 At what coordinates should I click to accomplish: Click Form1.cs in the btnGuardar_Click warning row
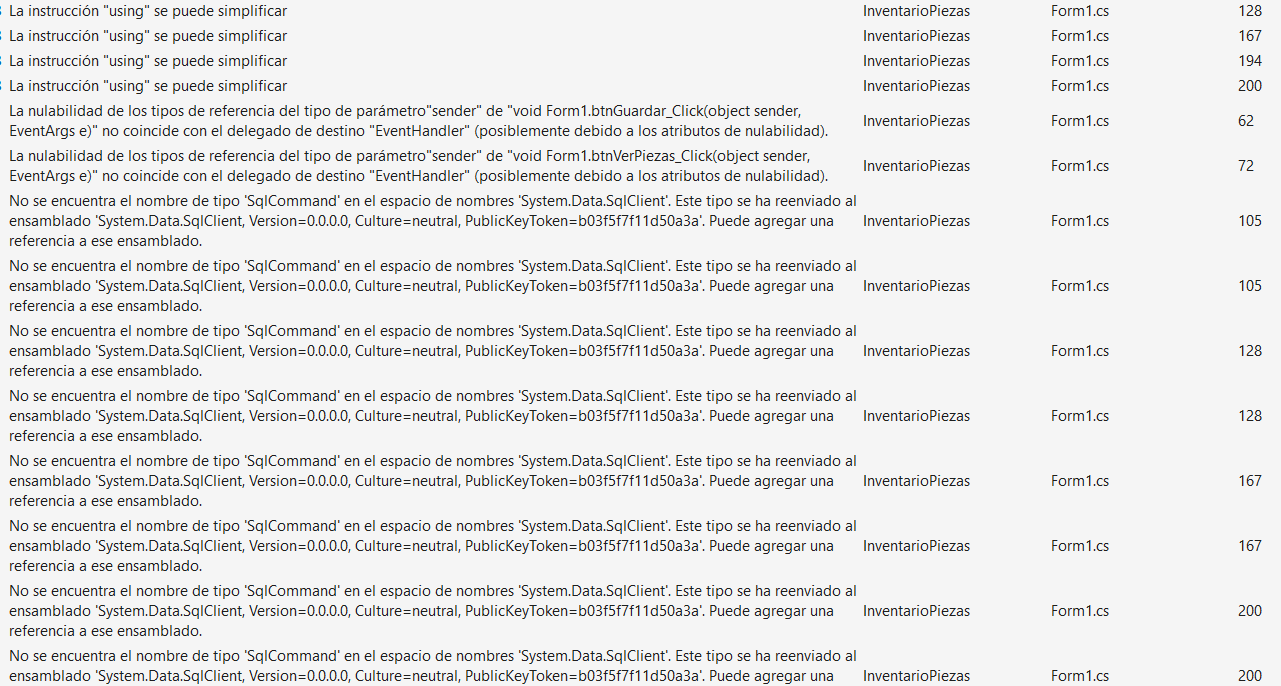(1079, 121)
